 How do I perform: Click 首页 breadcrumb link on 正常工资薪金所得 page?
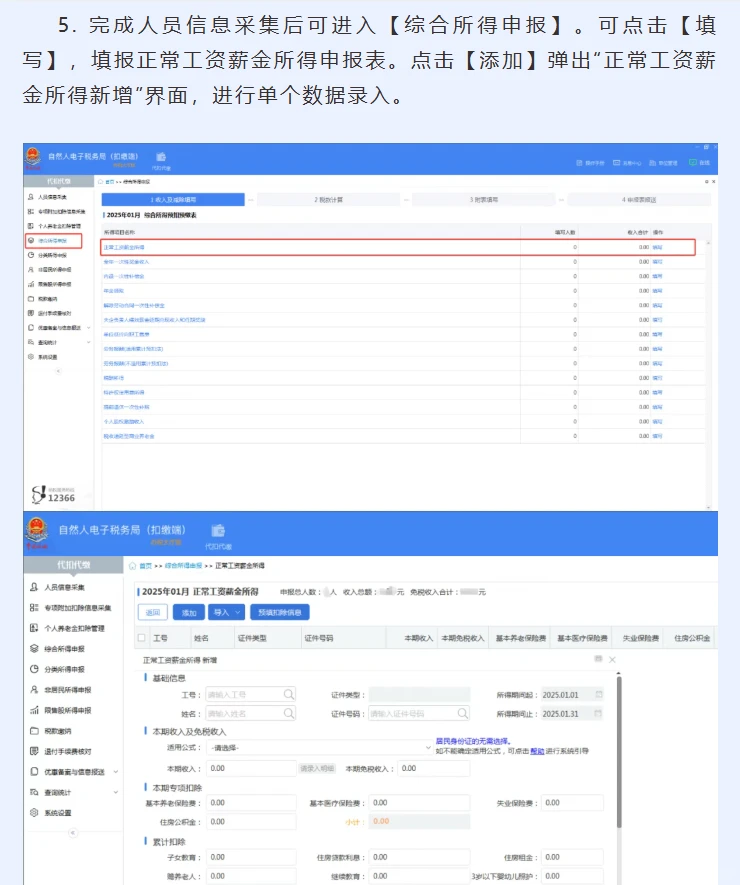pyautogui.click(x=146, y=566)
